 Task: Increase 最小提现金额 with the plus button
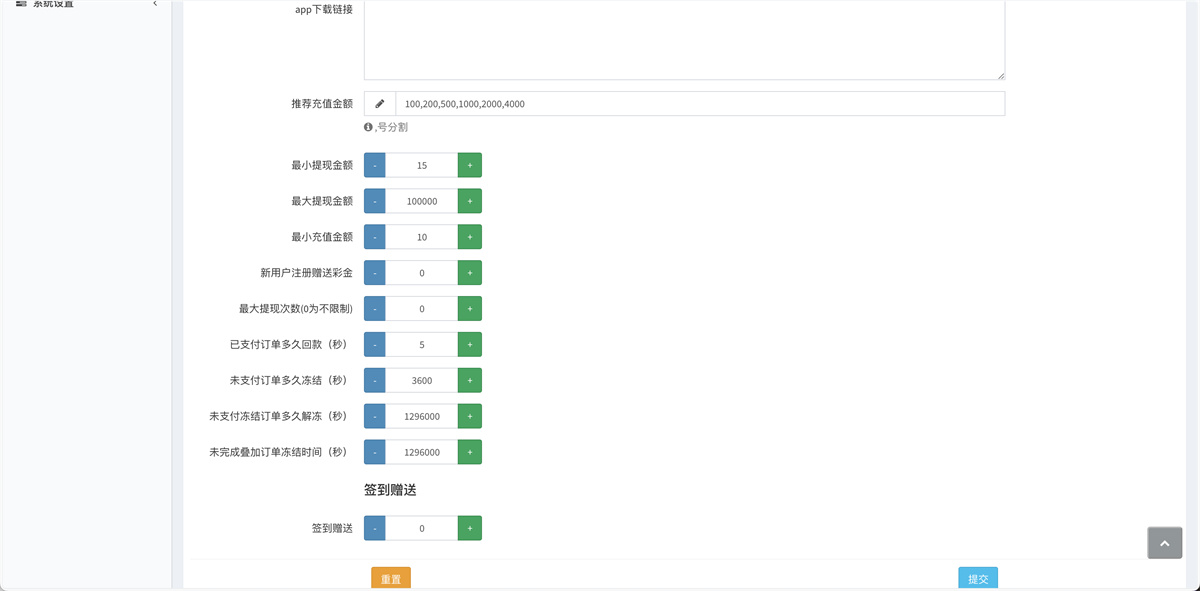pos(469,164)
